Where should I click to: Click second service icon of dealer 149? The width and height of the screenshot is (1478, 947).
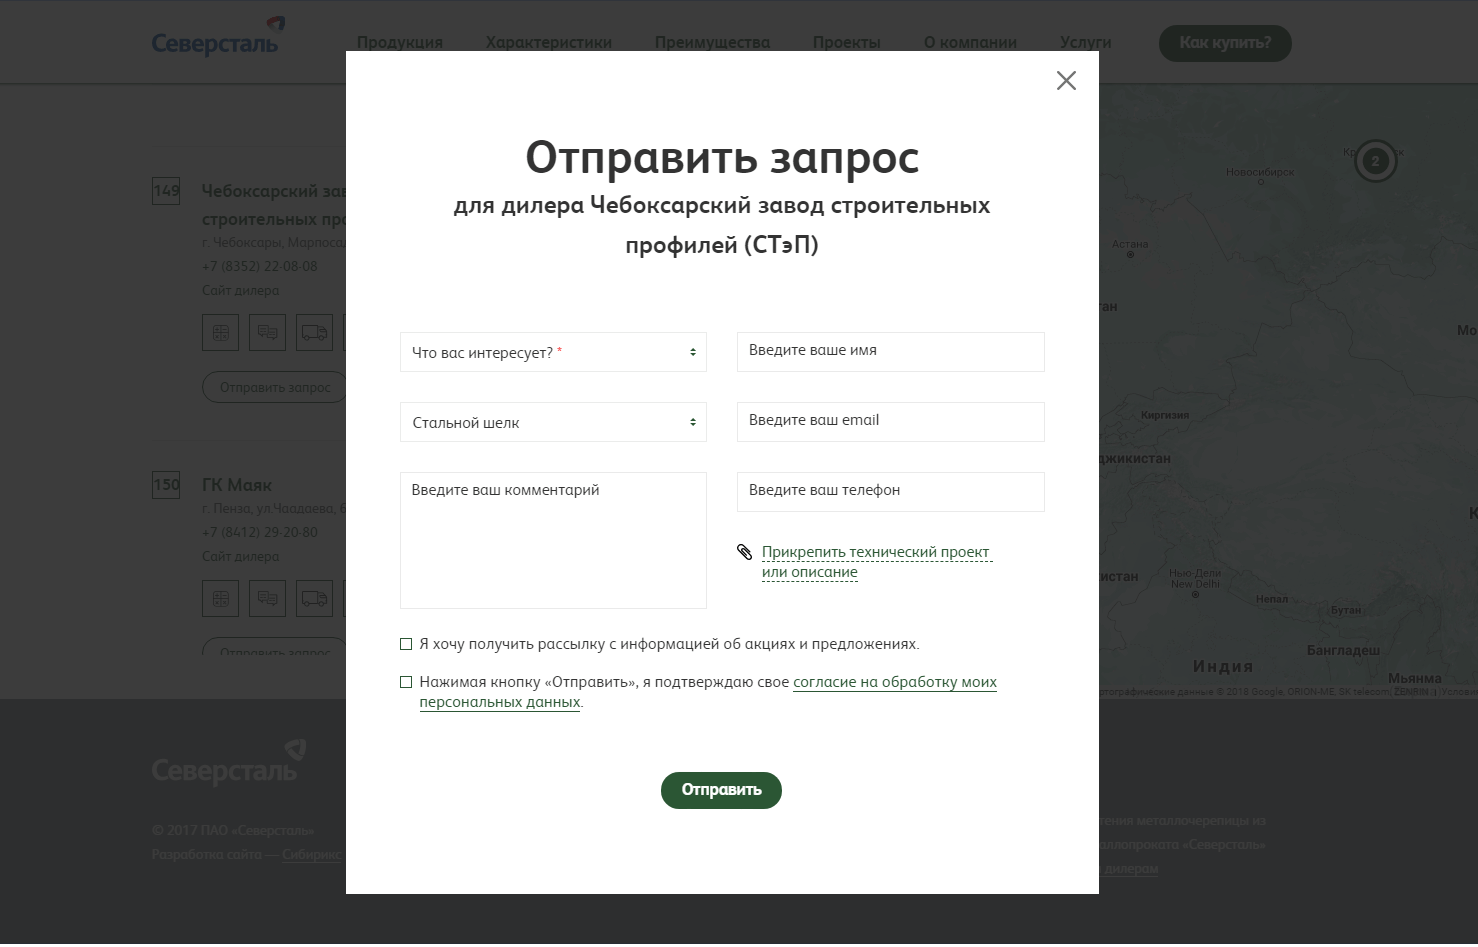pyautogui.click(x=267, y=332)
